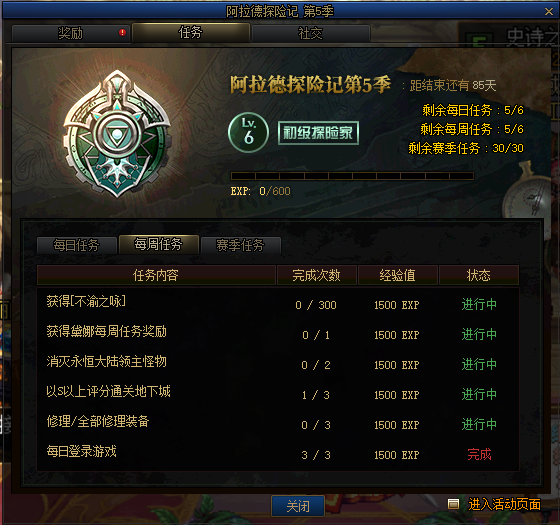Click the pocket watch decoration at right

(530, 193)
